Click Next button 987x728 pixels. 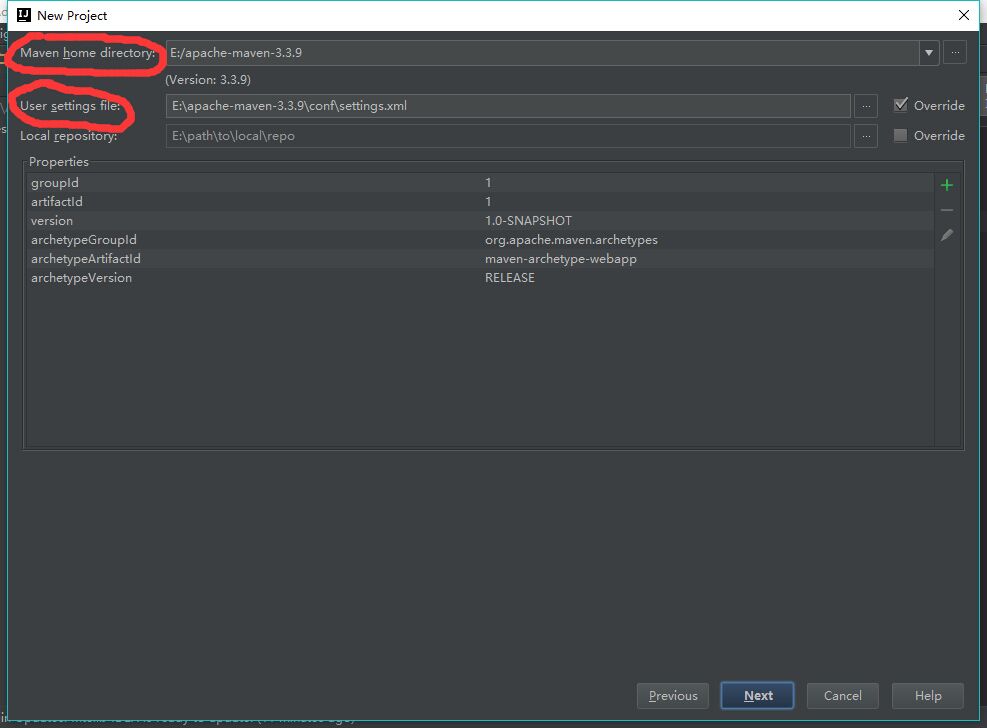click(x=757, y=695)
